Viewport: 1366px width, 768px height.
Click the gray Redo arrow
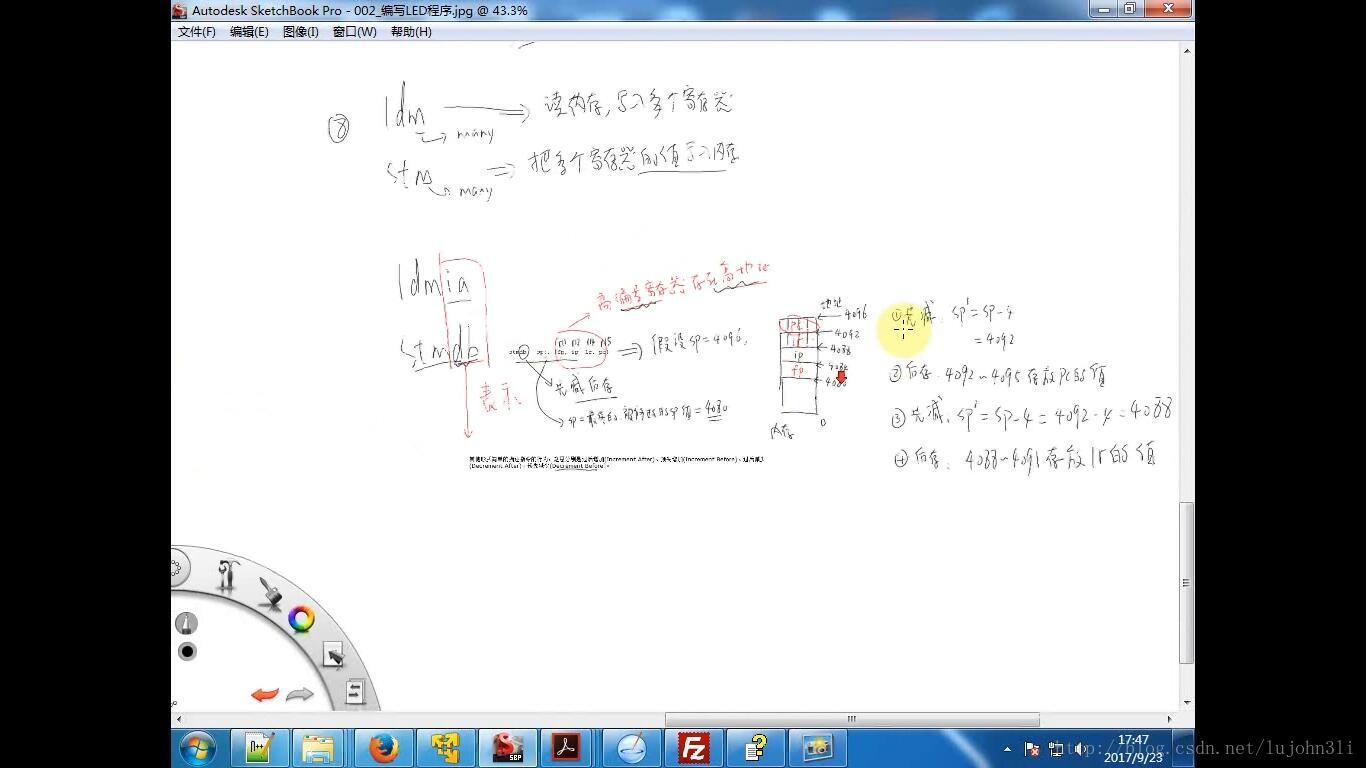tap(299, 695)
